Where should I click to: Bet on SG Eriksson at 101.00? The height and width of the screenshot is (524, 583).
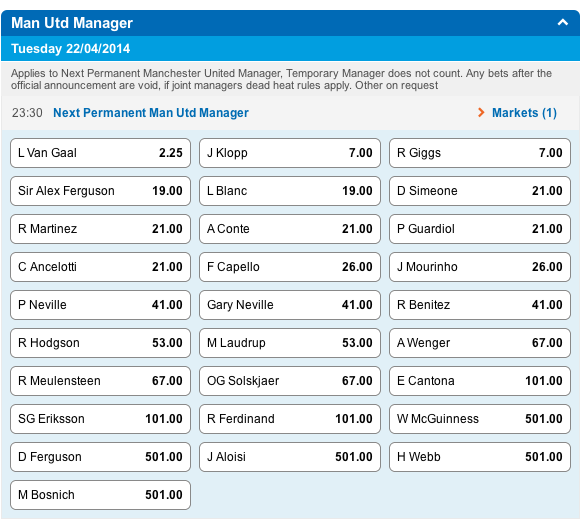coord(100,419)
